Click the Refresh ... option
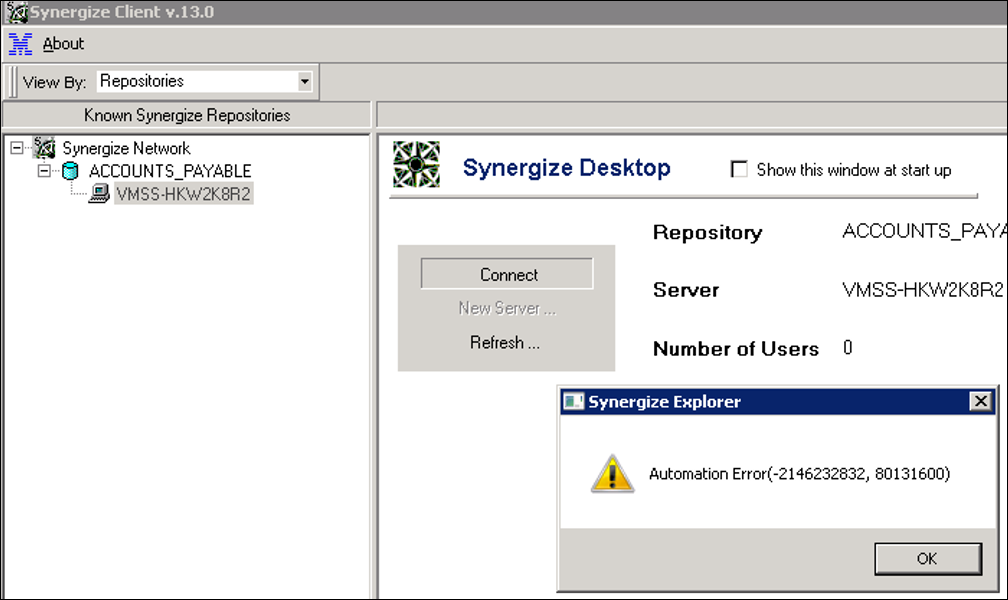The height and width of the screenshot is (600, 1008). (505, 342)
